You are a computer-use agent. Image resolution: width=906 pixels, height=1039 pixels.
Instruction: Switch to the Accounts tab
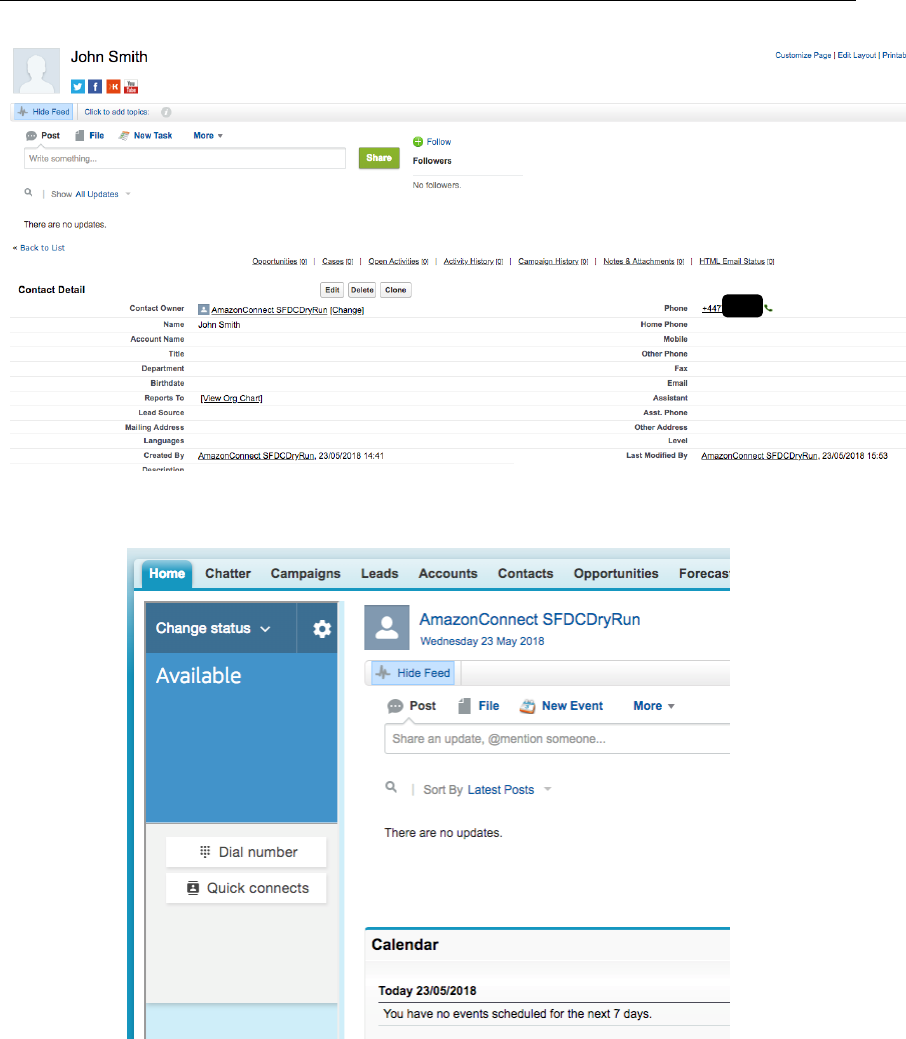pos(448,574)
